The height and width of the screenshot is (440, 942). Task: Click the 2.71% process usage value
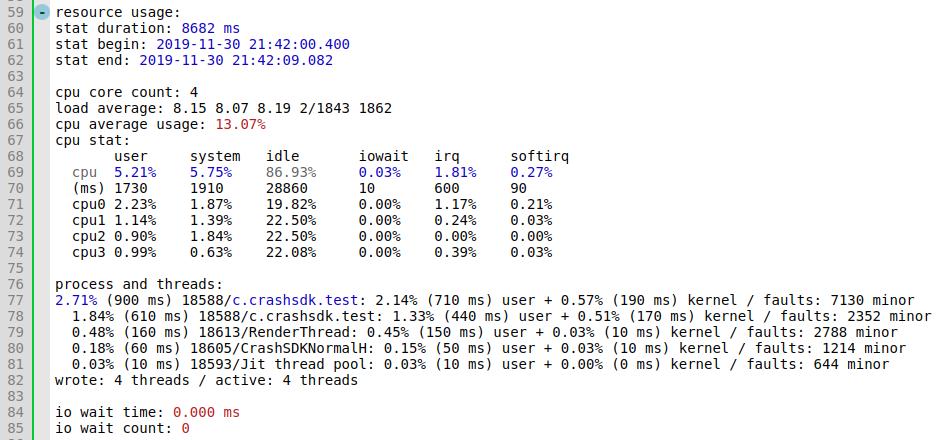pyautogui.click(x=76, y=300)
